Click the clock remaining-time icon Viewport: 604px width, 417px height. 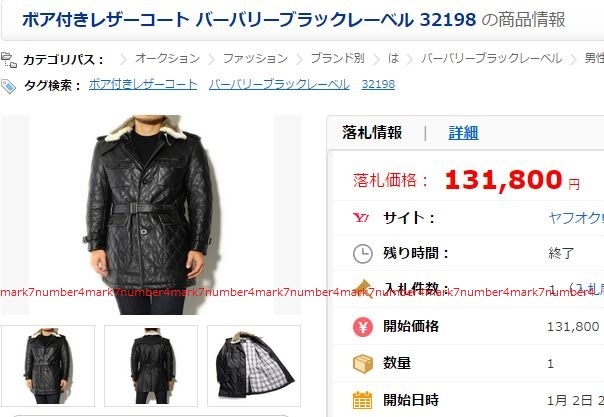[x=362, y=254]
